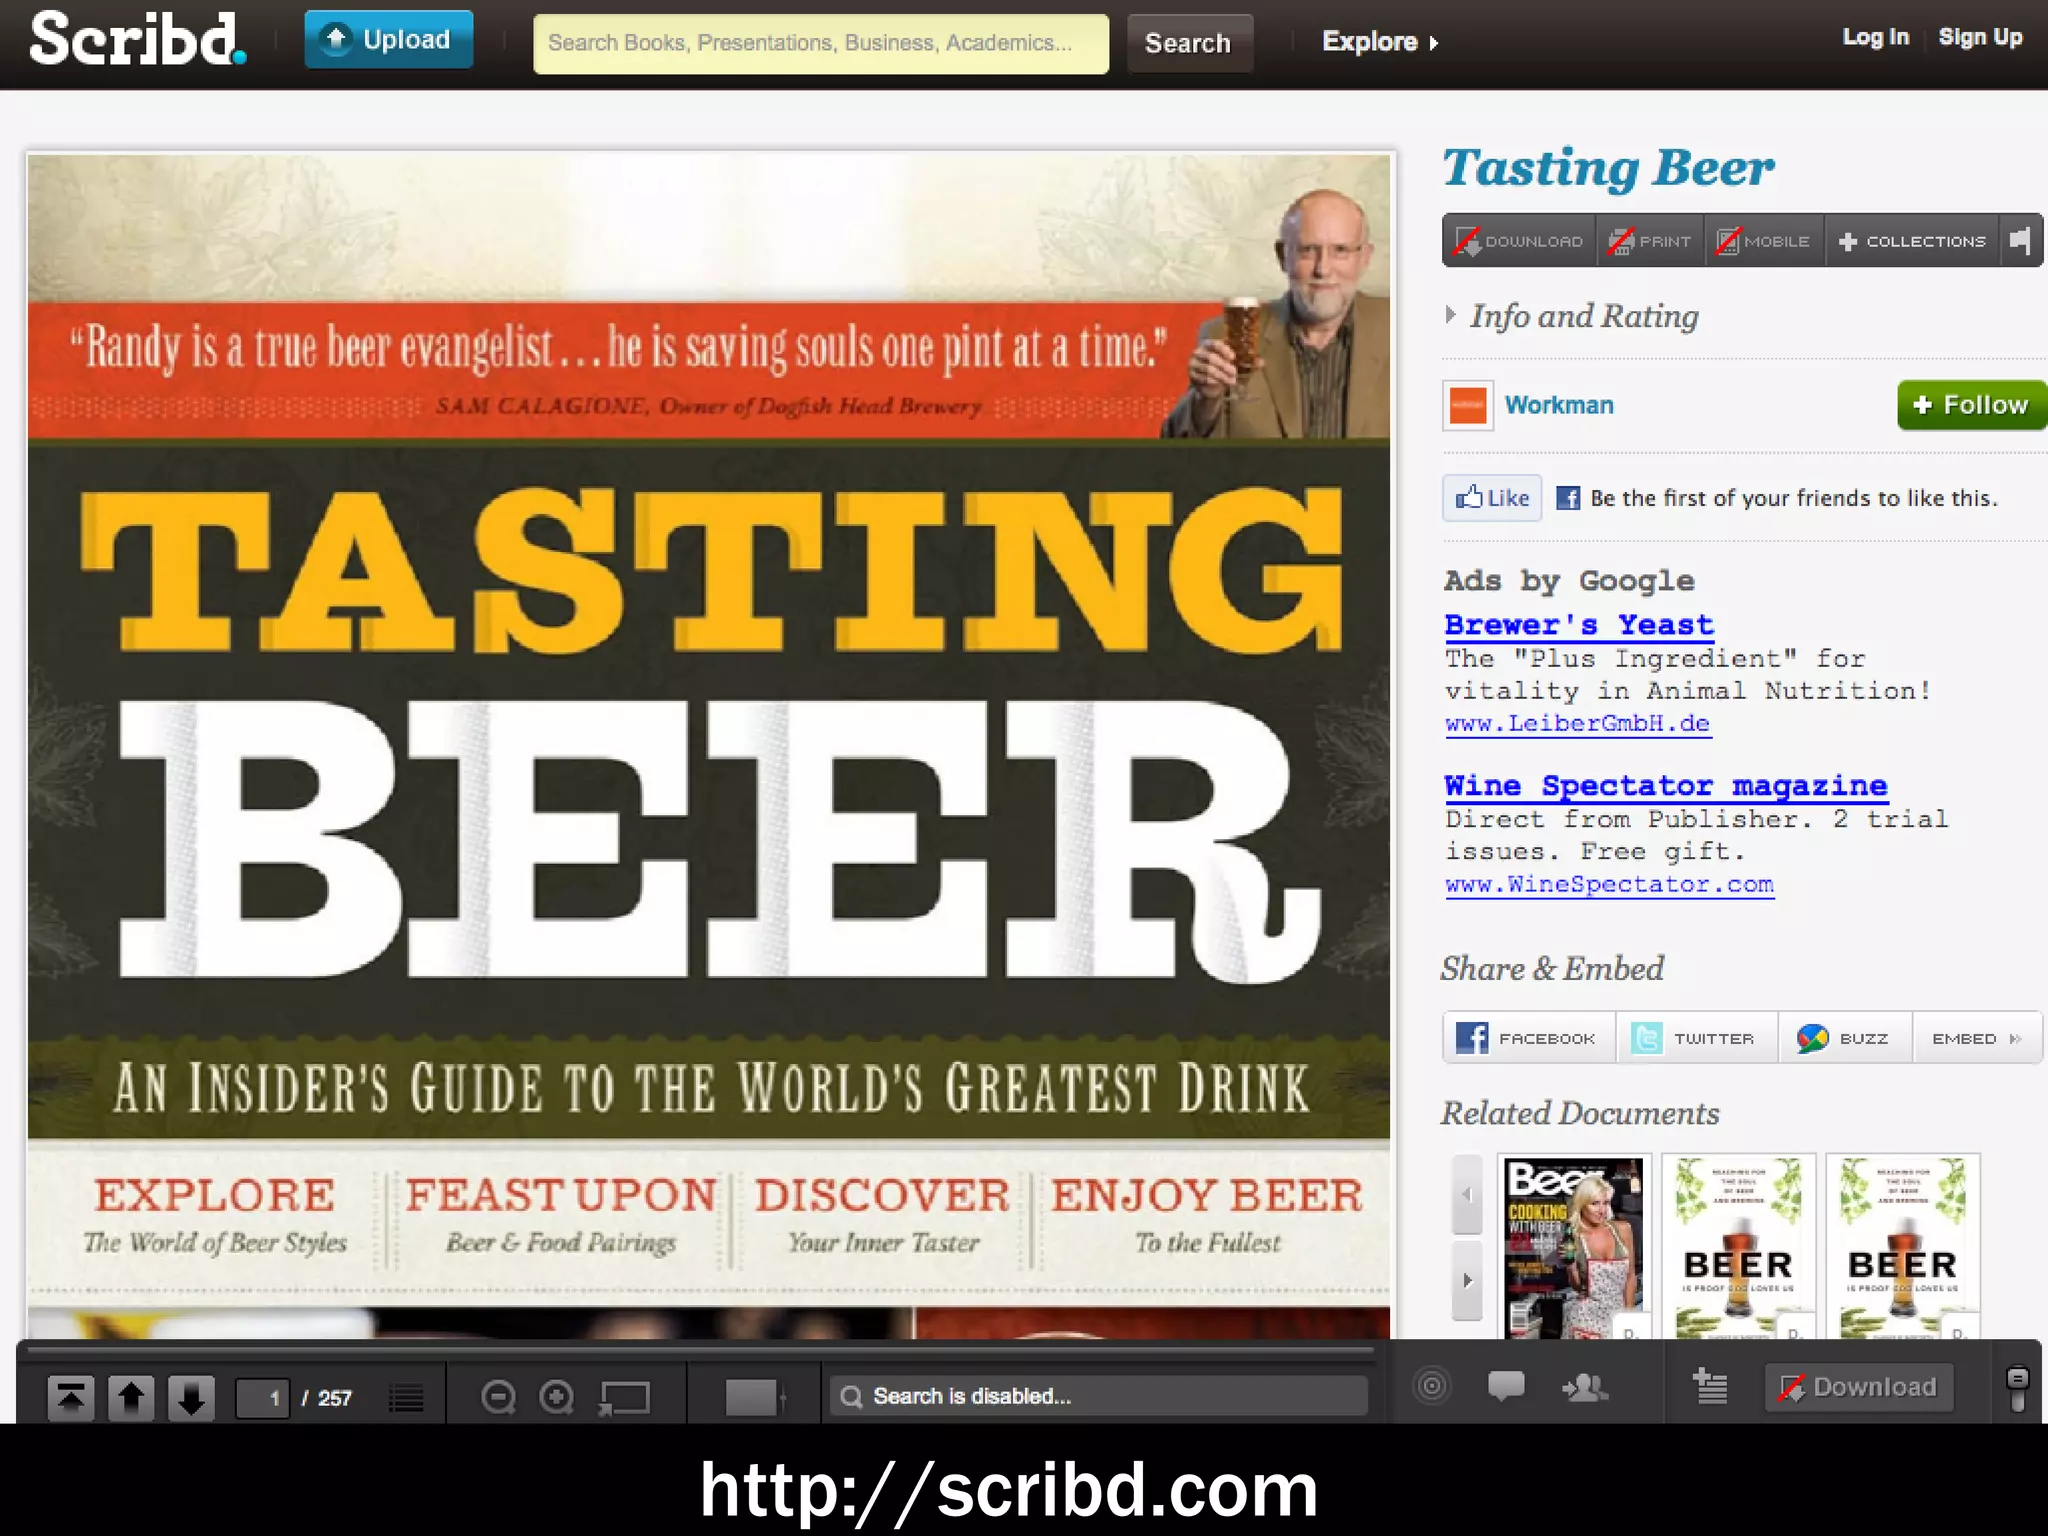Select the Mobile option in document toolbar
2048x1536 pixels.
click(1764, 241)
